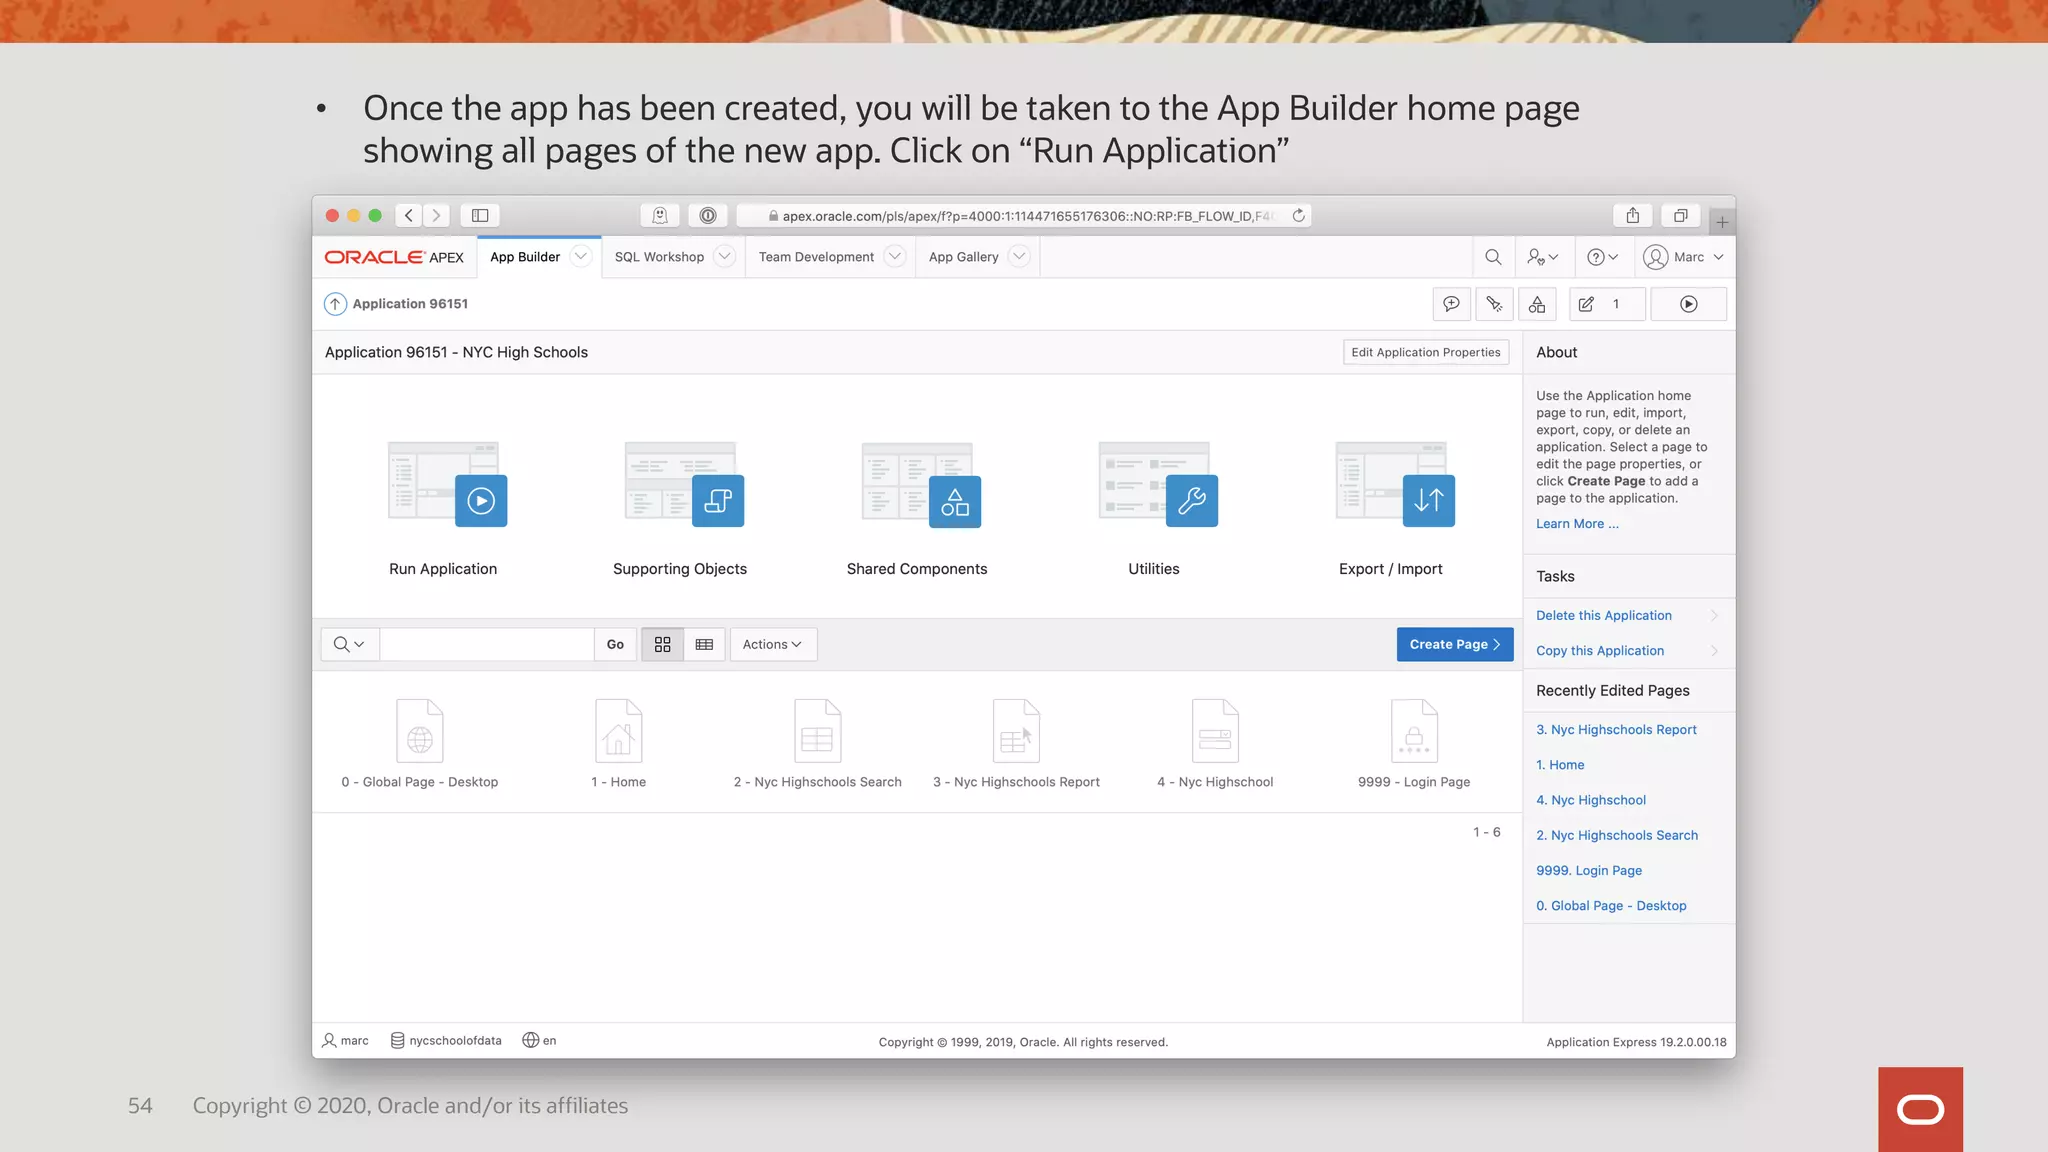The width and height of the screenshot is (2048, 1152).
Task: Click the Go button
Action: click(615, 645)
